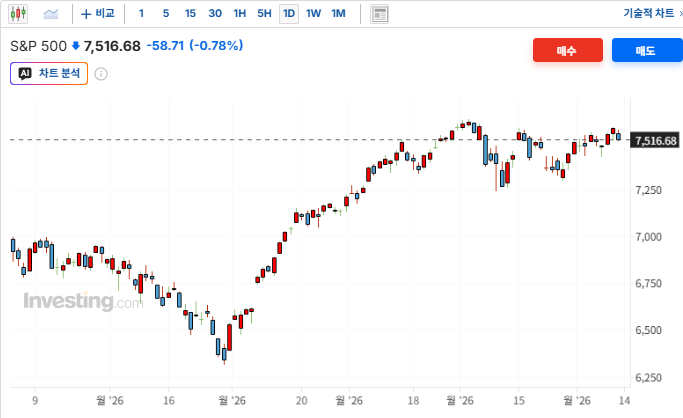Click the 15 date axis label
Image resolution: width=683 pixels, height=418 pixels.
519,401
